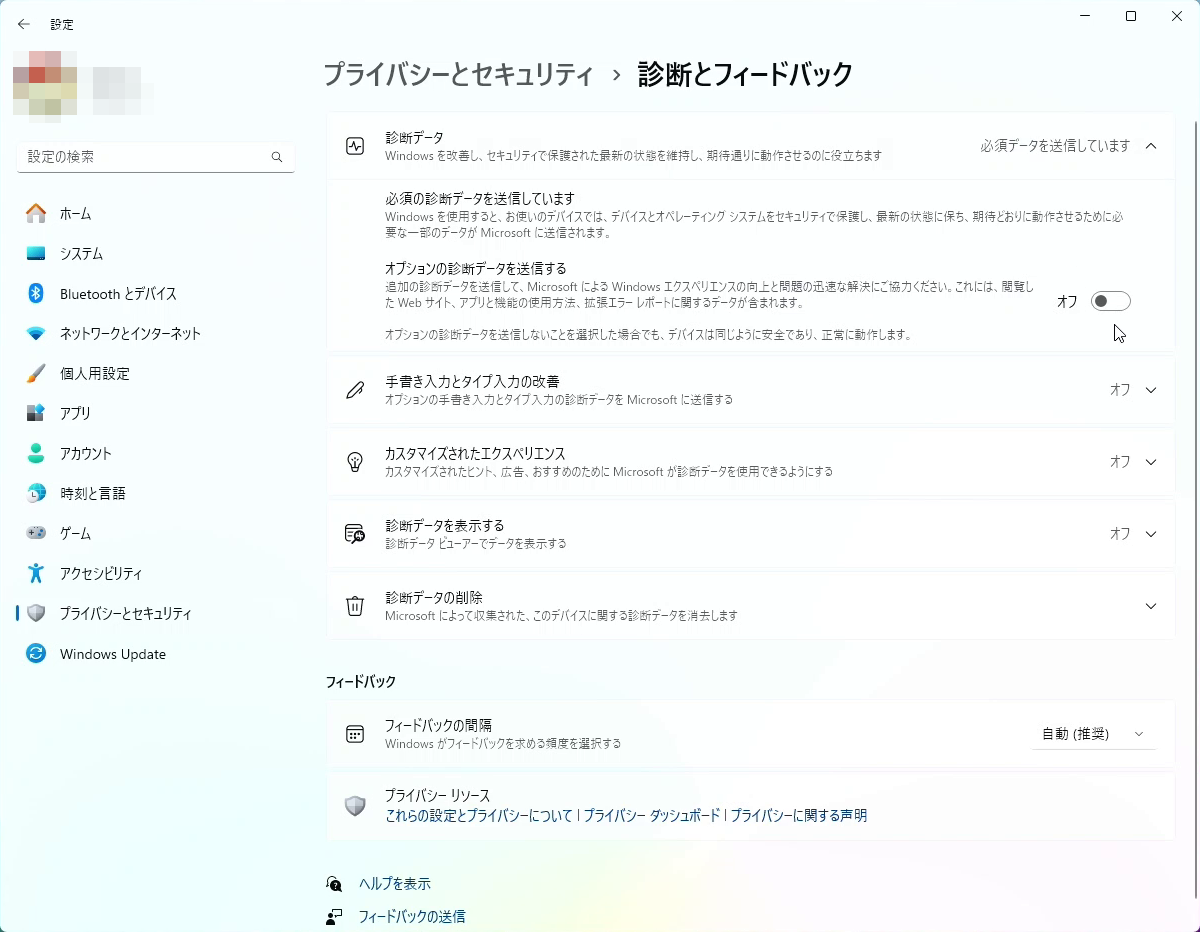Click the search magnifier in 設定の検索
The image size is (1200, 932).
click(x=276, y=157)
